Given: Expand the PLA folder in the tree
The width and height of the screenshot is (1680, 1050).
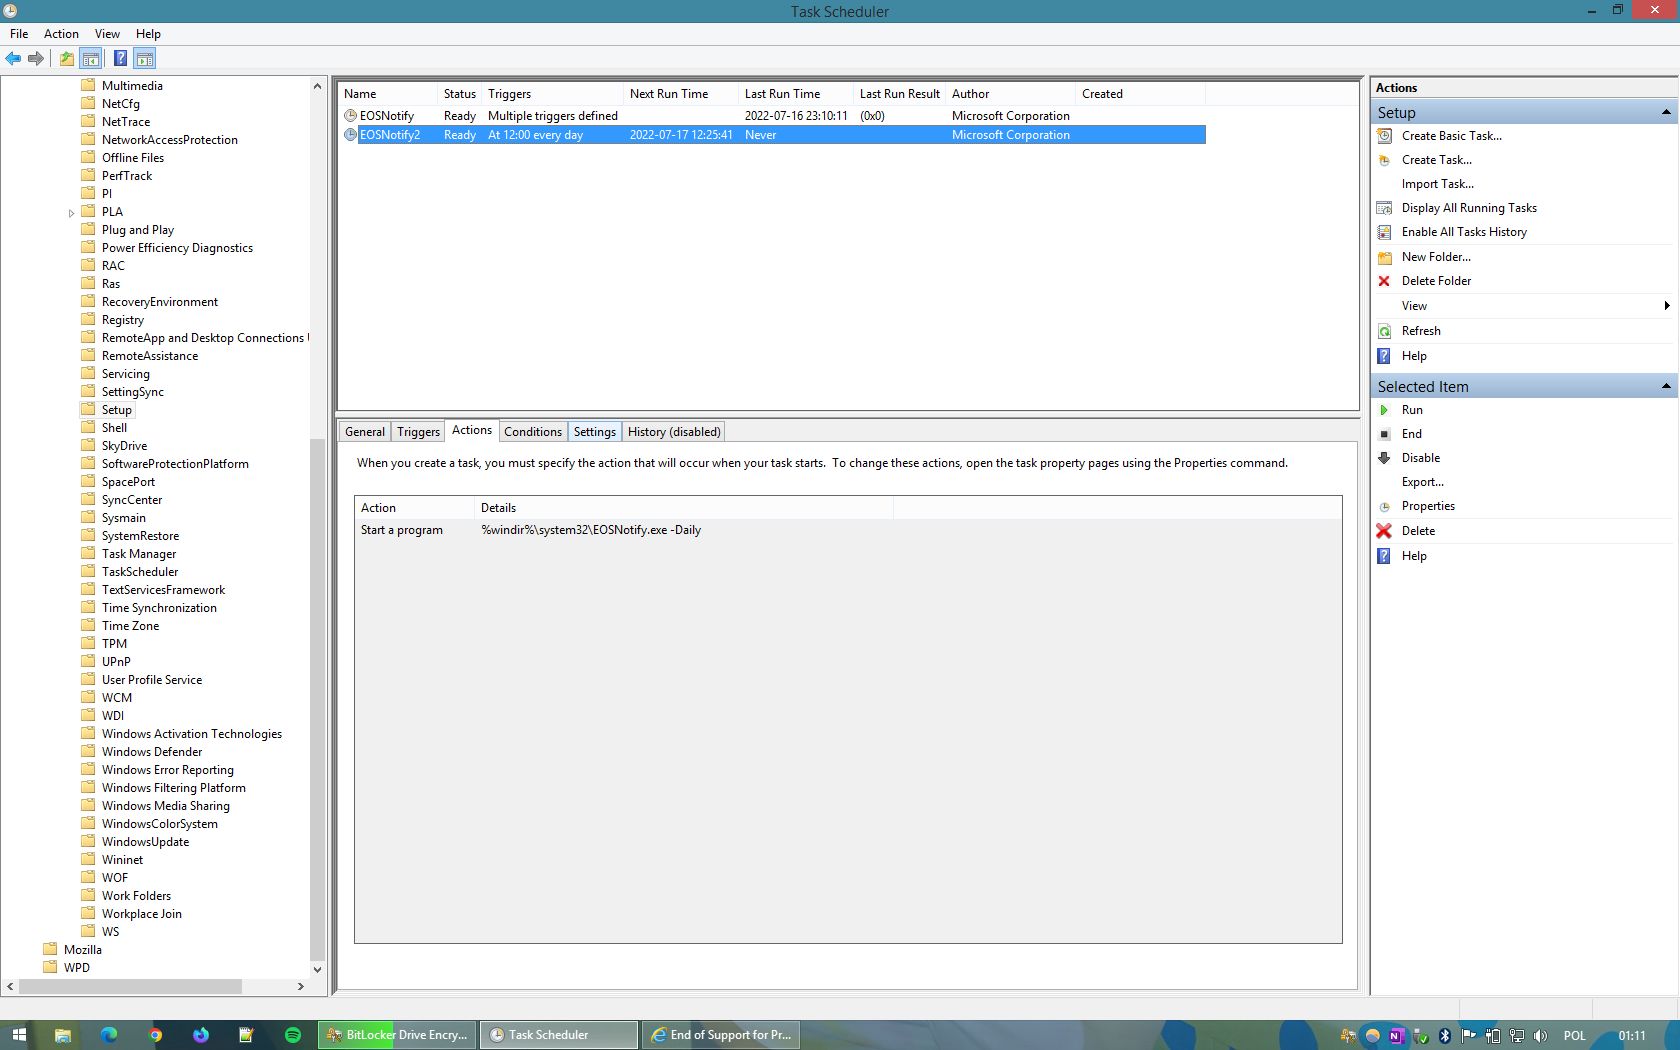Looking at the screenshot, I should (71, 212).
